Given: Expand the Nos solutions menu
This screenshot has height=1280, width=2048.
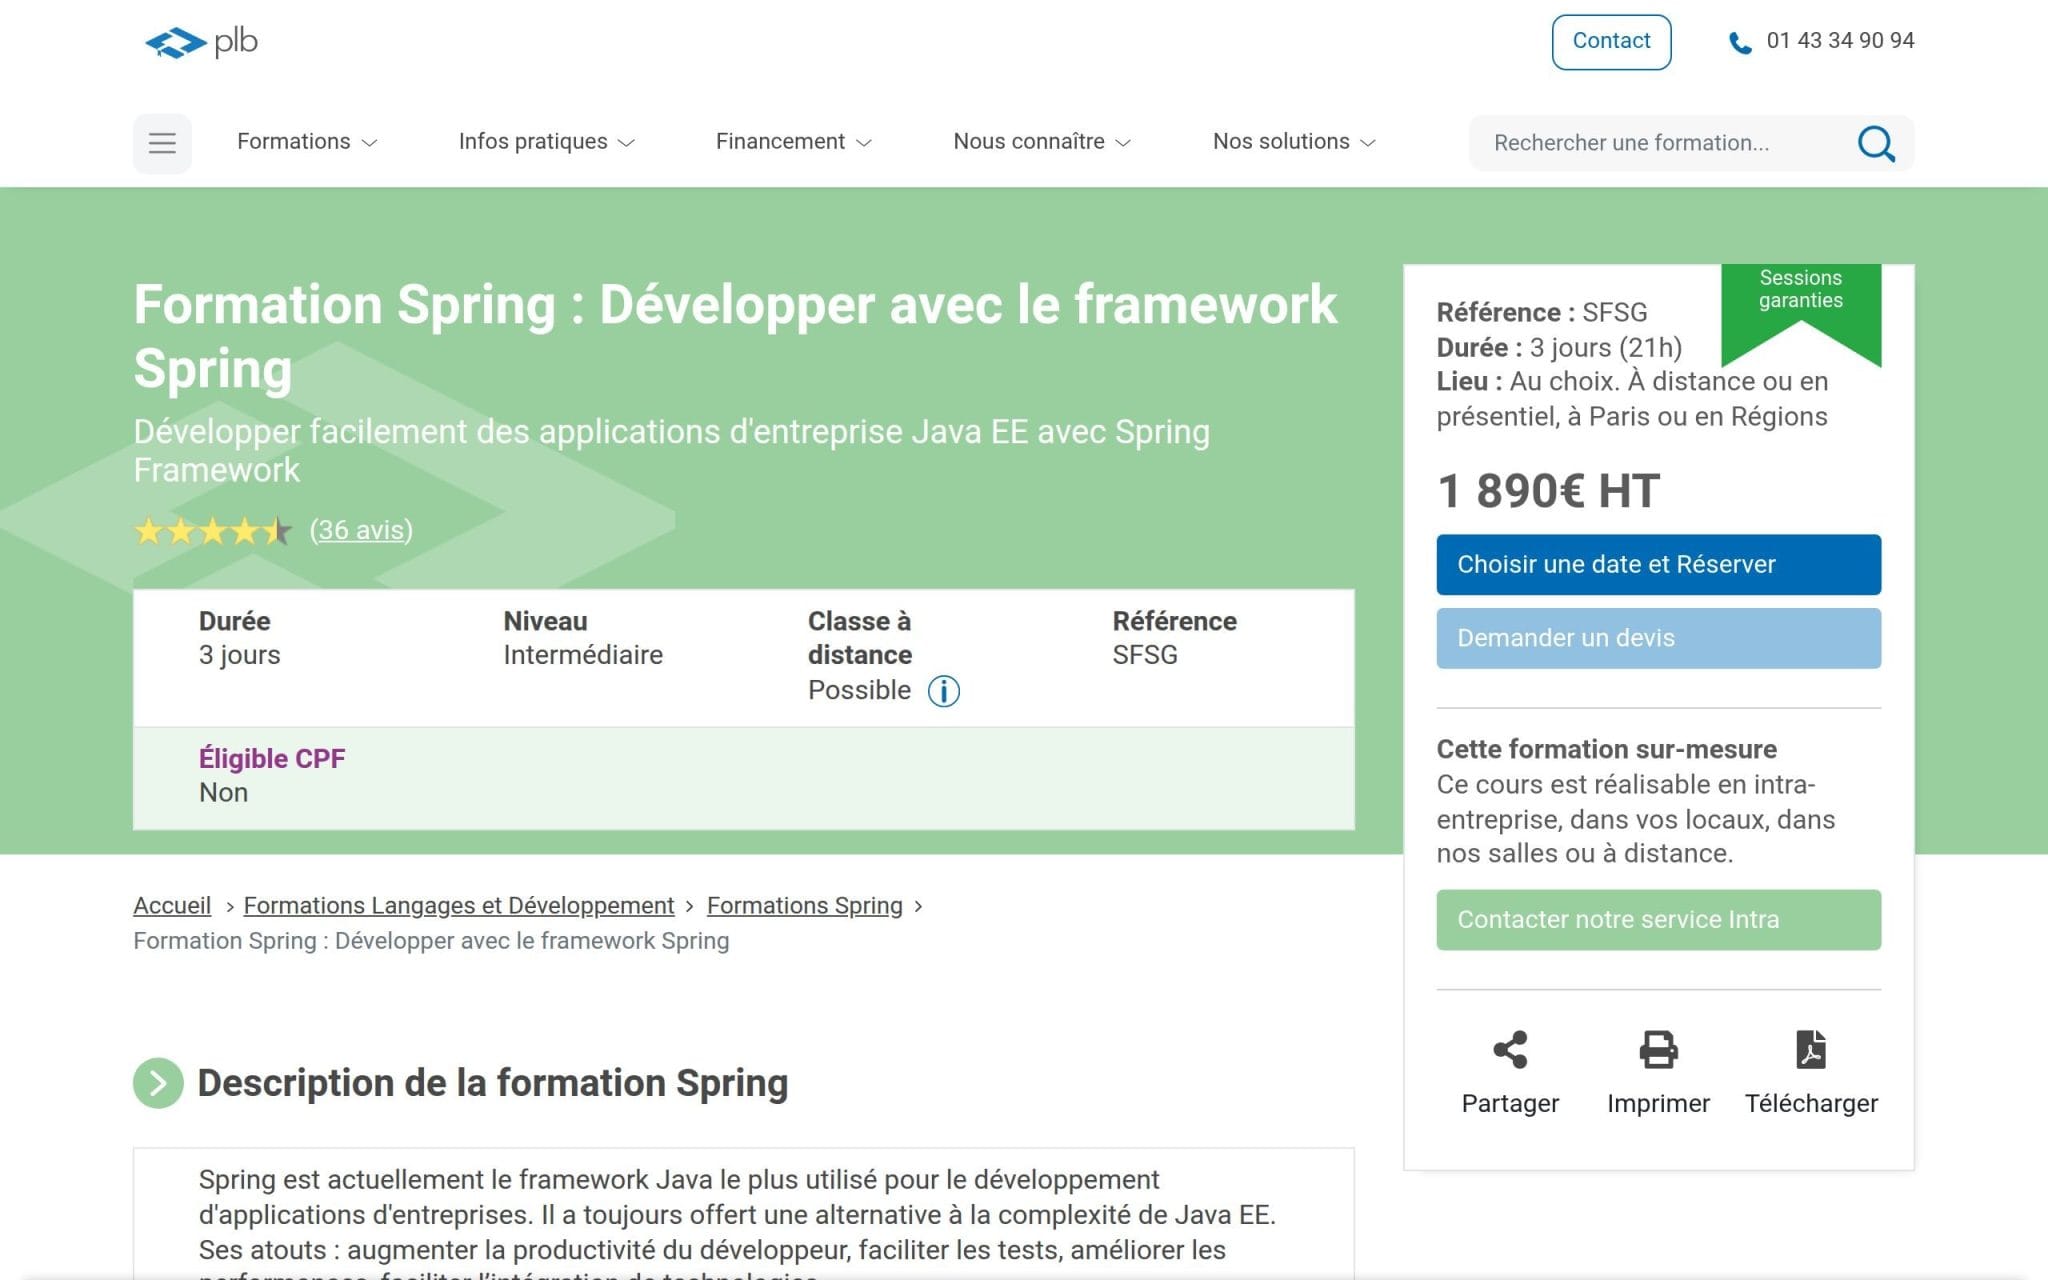Looking at the screenshot, I should [x=1295, y=142].
